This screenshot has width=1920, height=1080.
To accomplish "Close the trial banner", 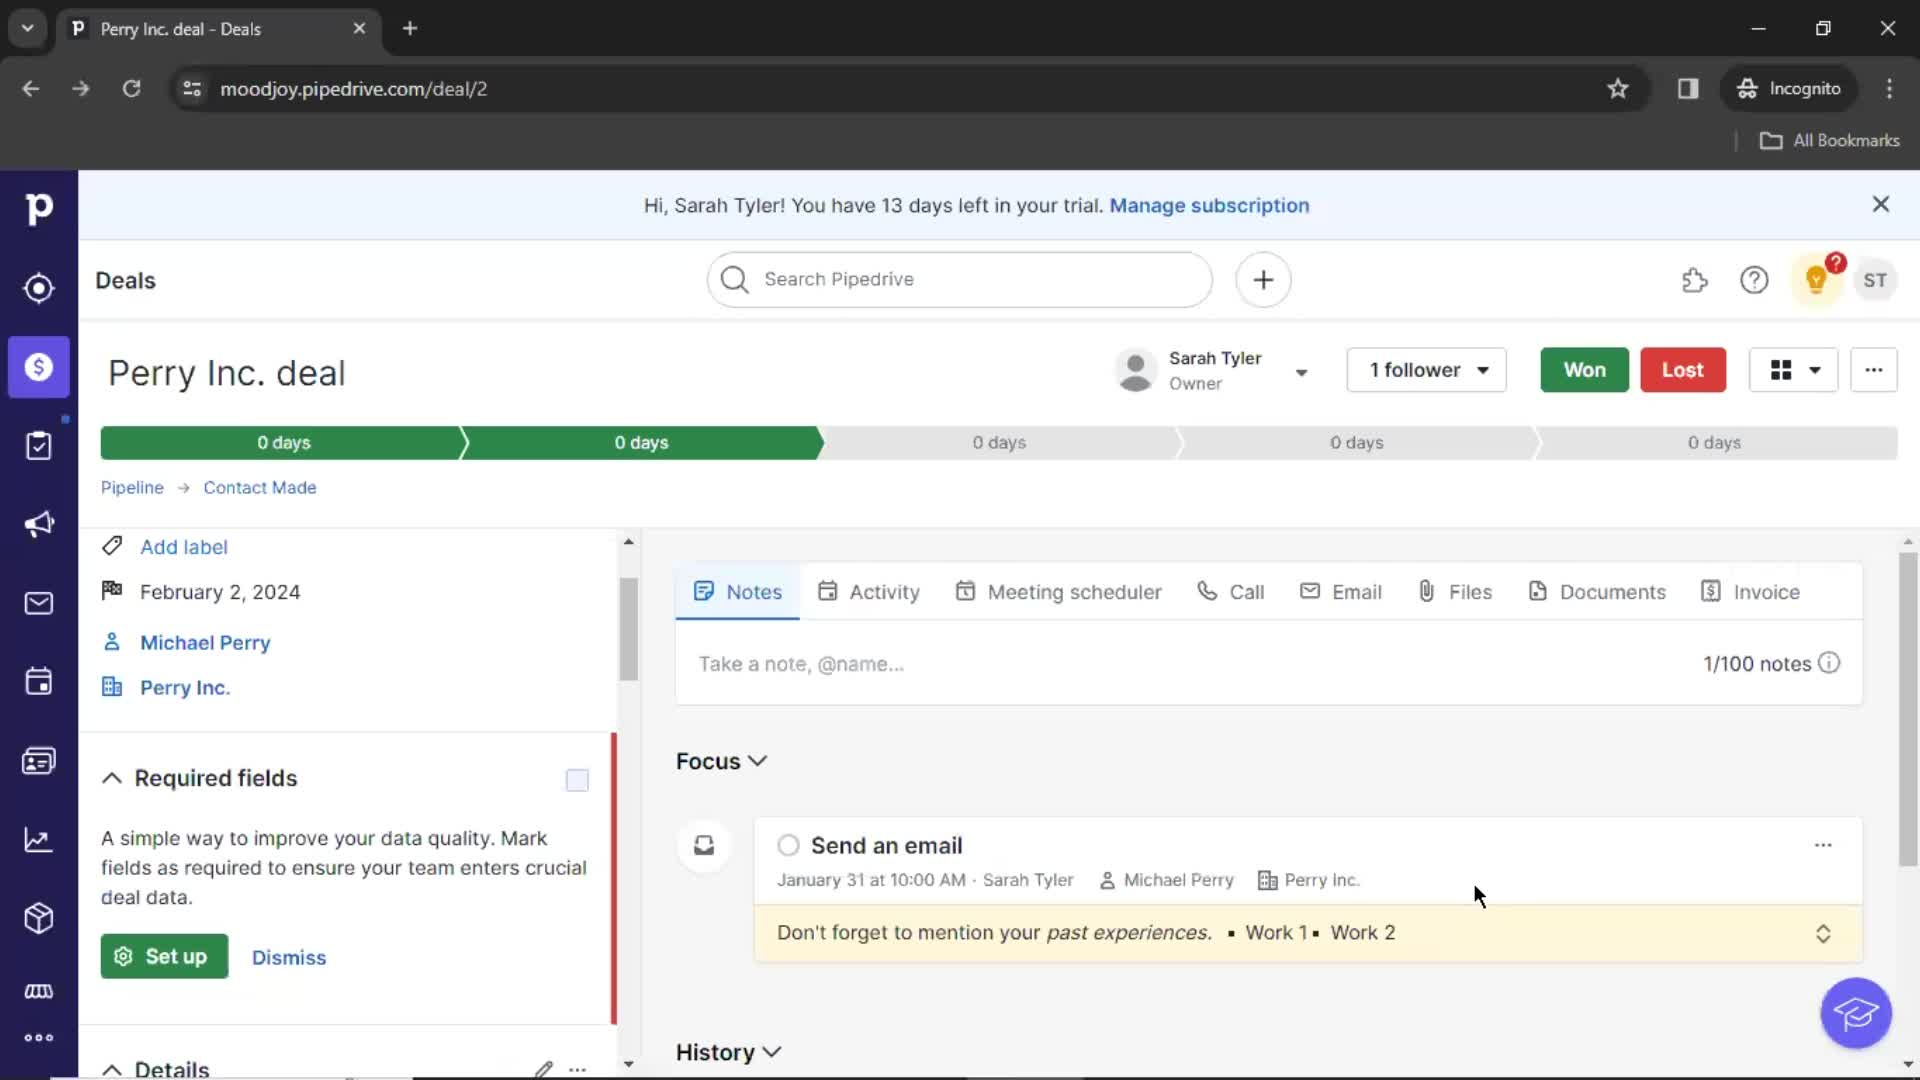I will point(1881,205).
